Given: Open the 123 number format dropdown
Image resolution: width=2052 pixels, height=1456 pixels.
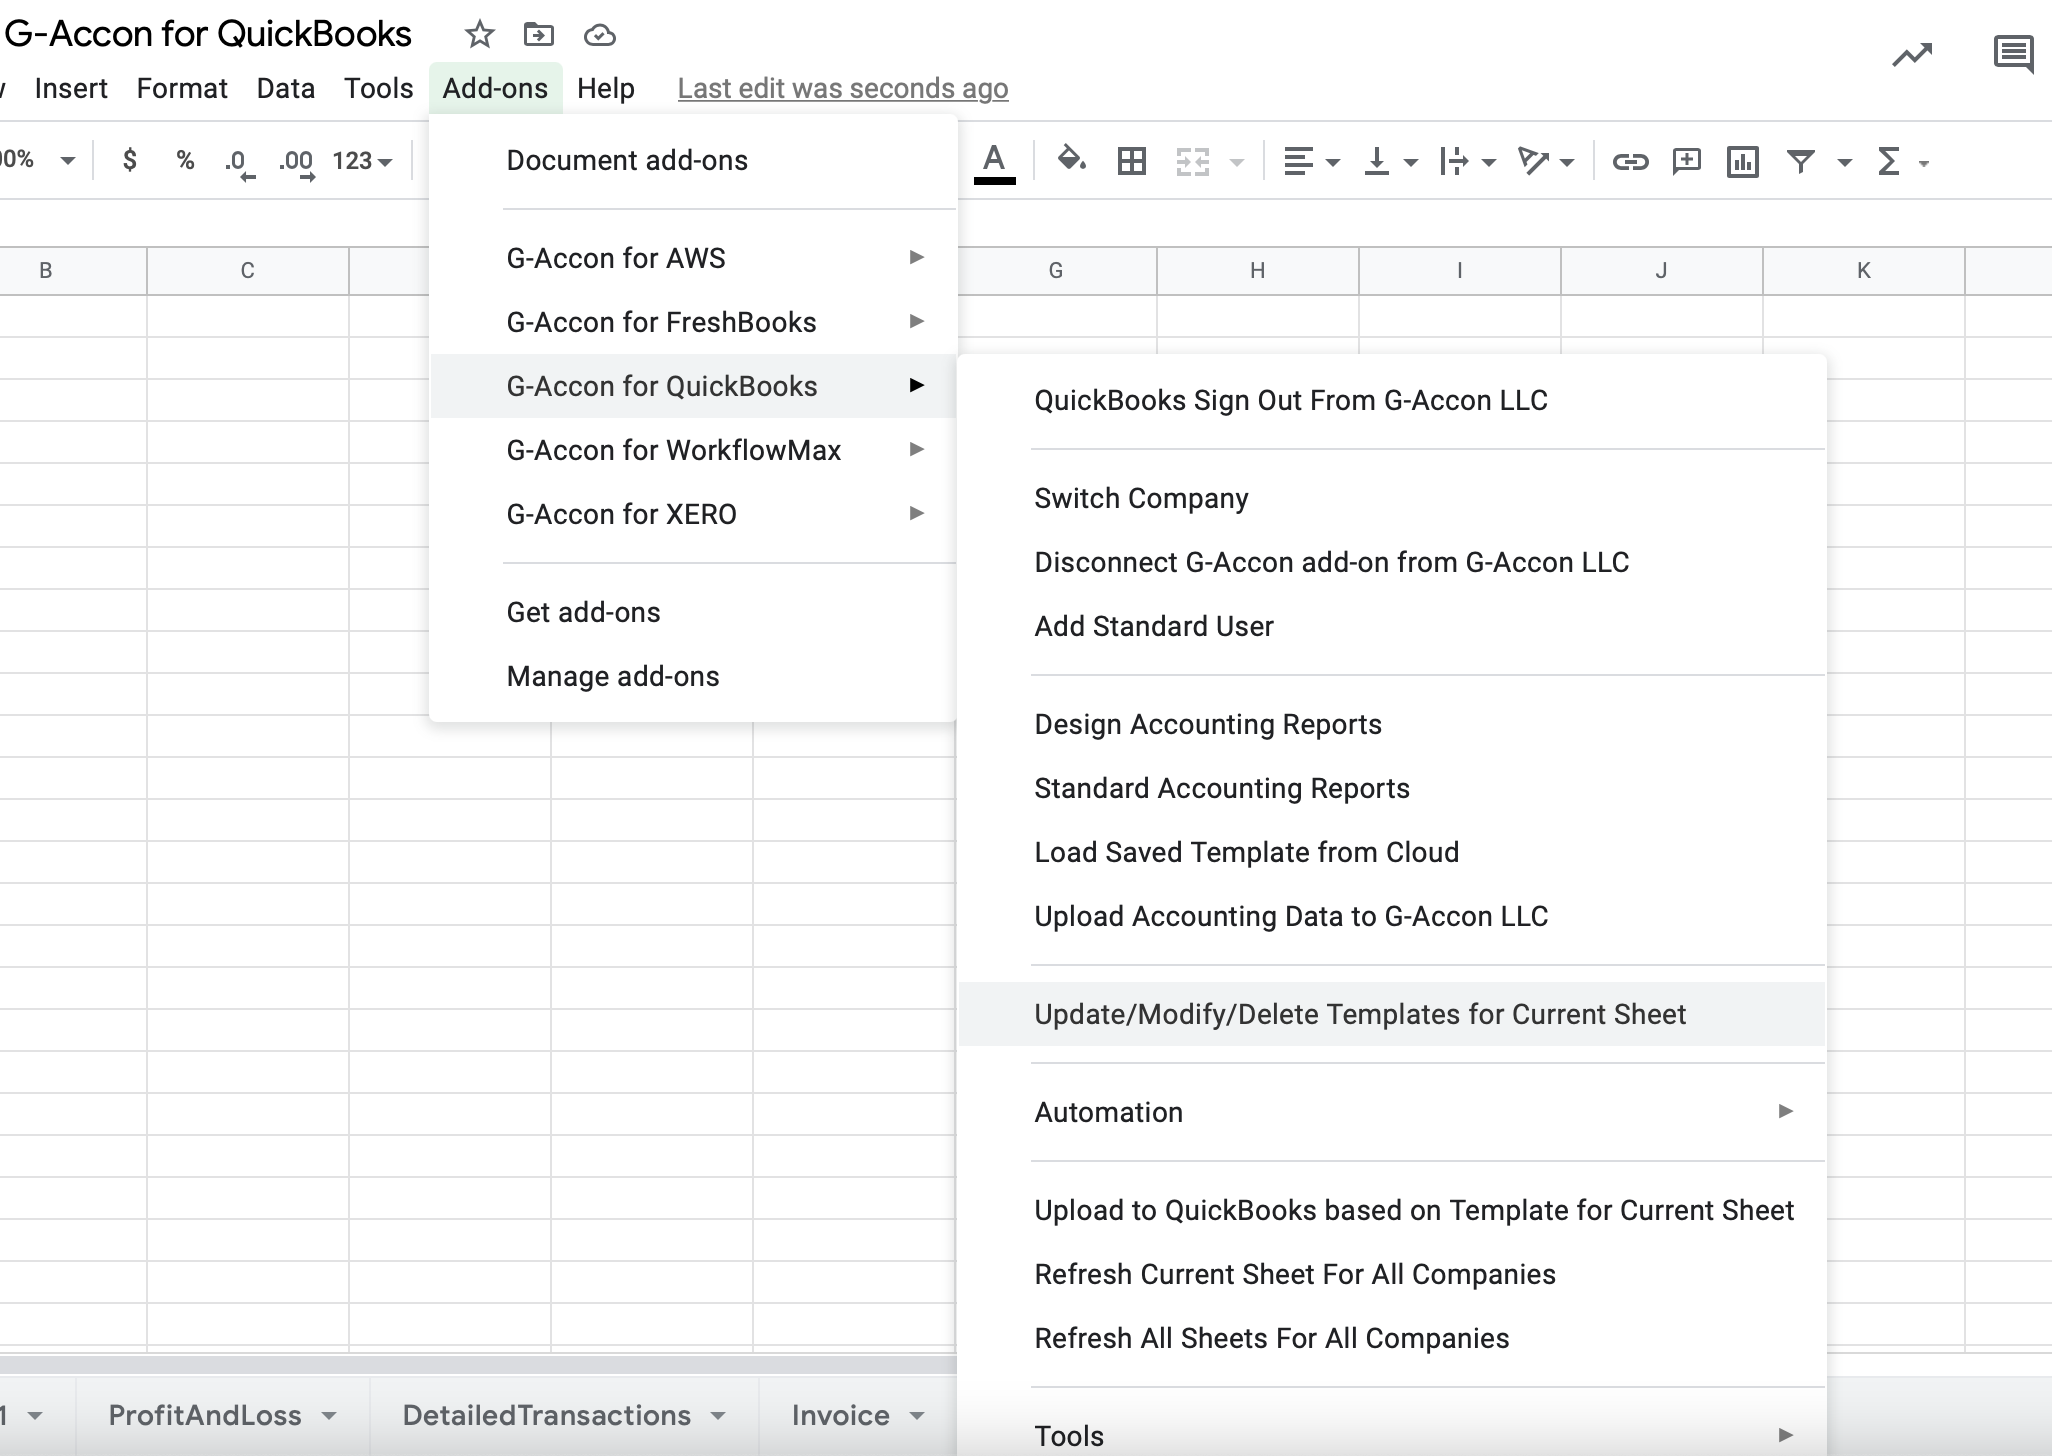Looking at the screenshot, I should click(x=362, y=161).
